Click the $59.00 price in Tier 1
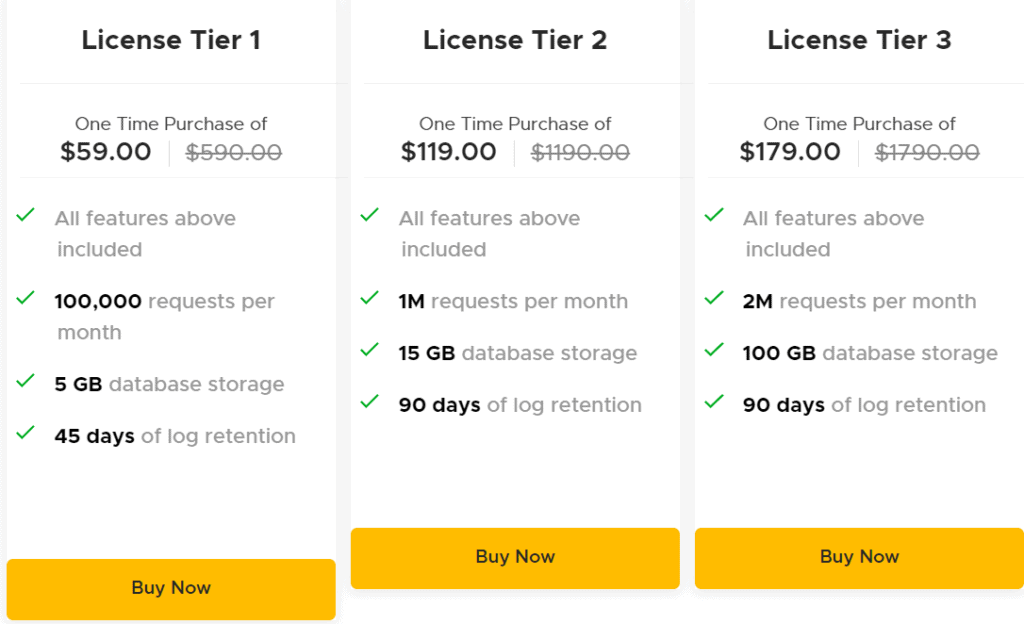Screen dimensions: 1024x624 [106, 152]
